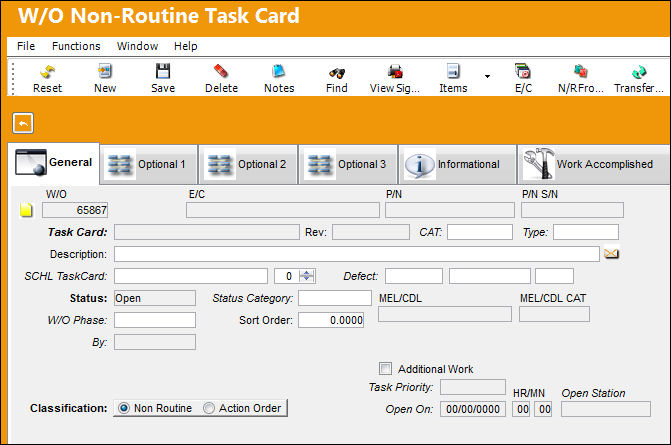Click the back arrow button
The height and width of the screenshot is (445, 671).
pyautogui.click(x=23, y=124)
